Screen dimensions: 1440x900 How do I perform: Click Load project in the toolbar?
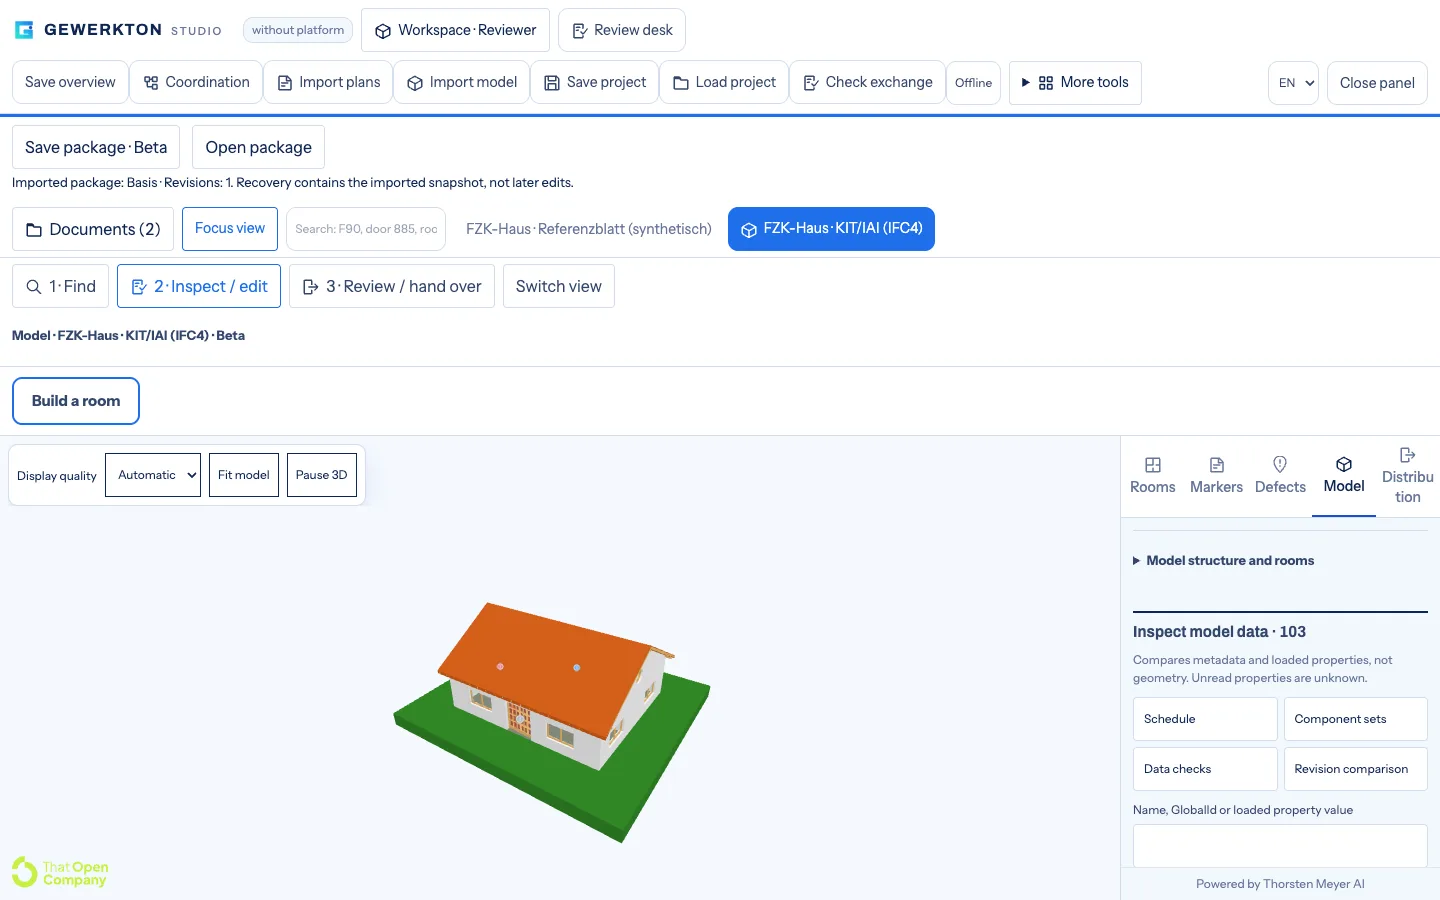pos(724,82)
